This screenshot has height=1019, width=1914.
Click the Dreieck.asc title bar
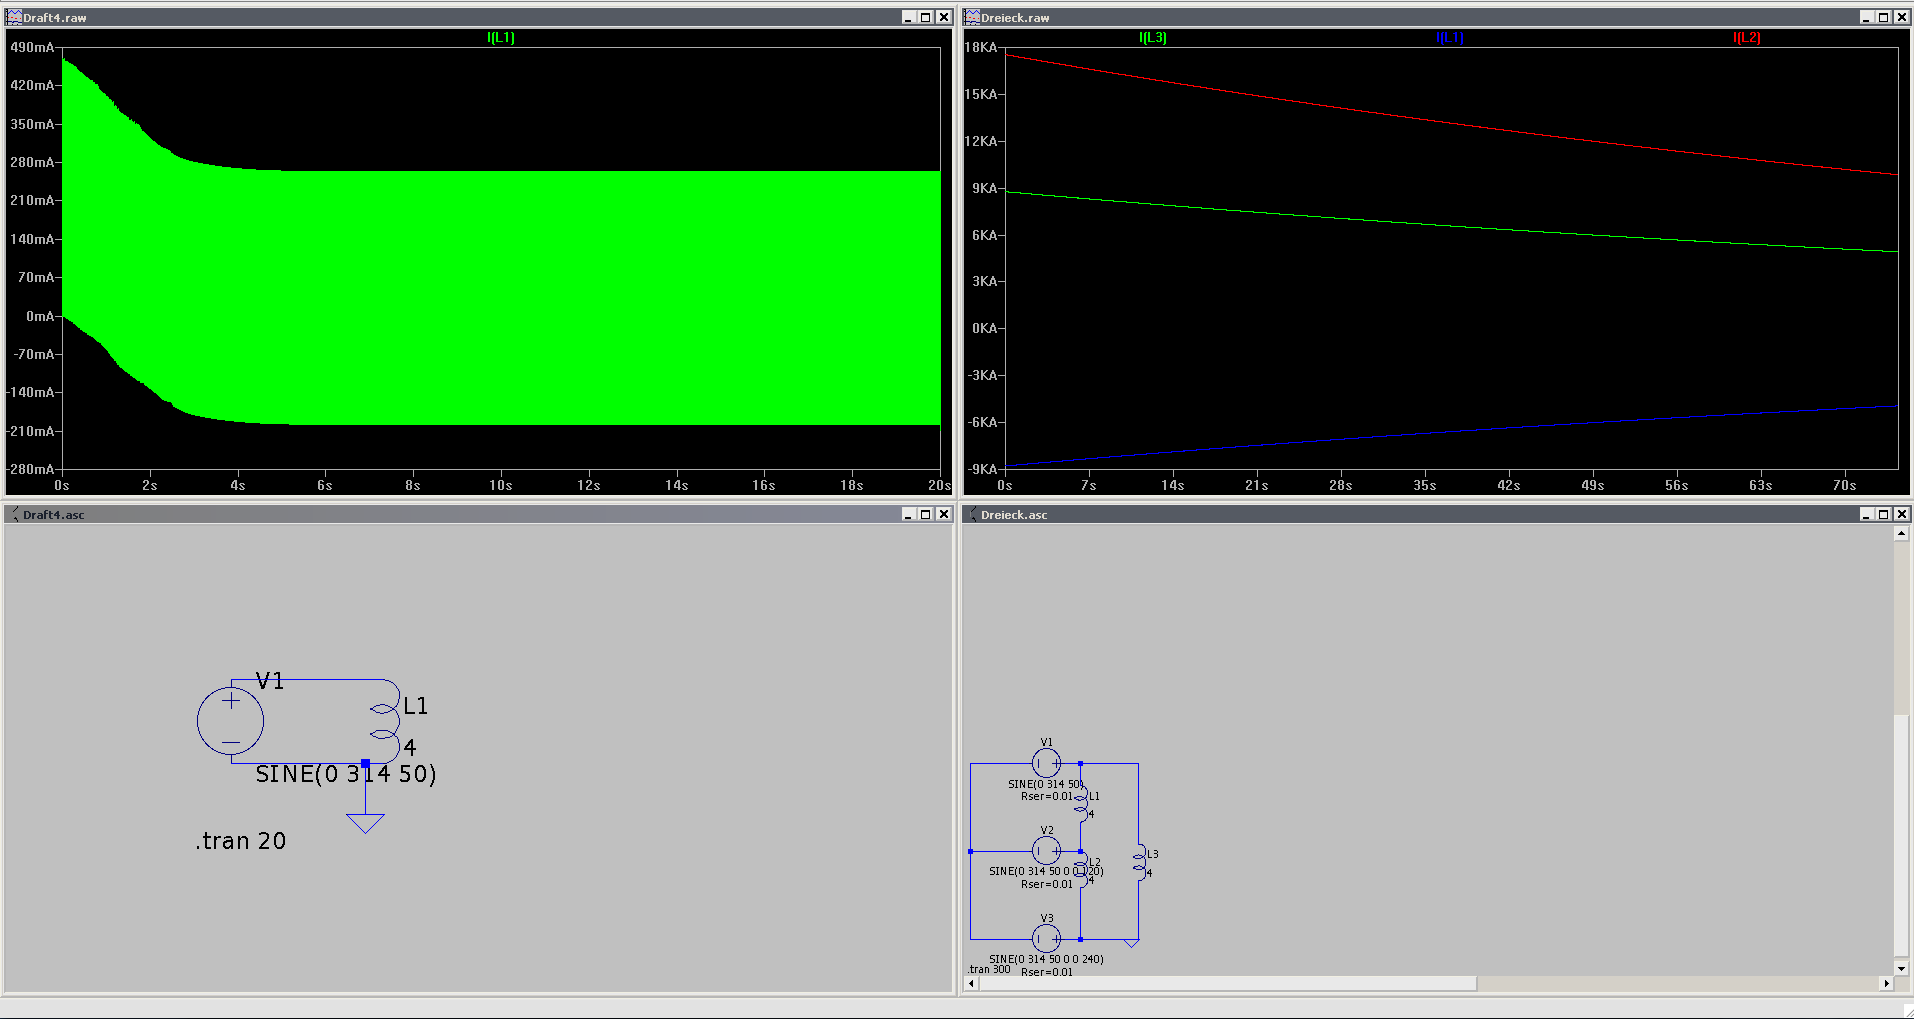tap(1436, 514)
